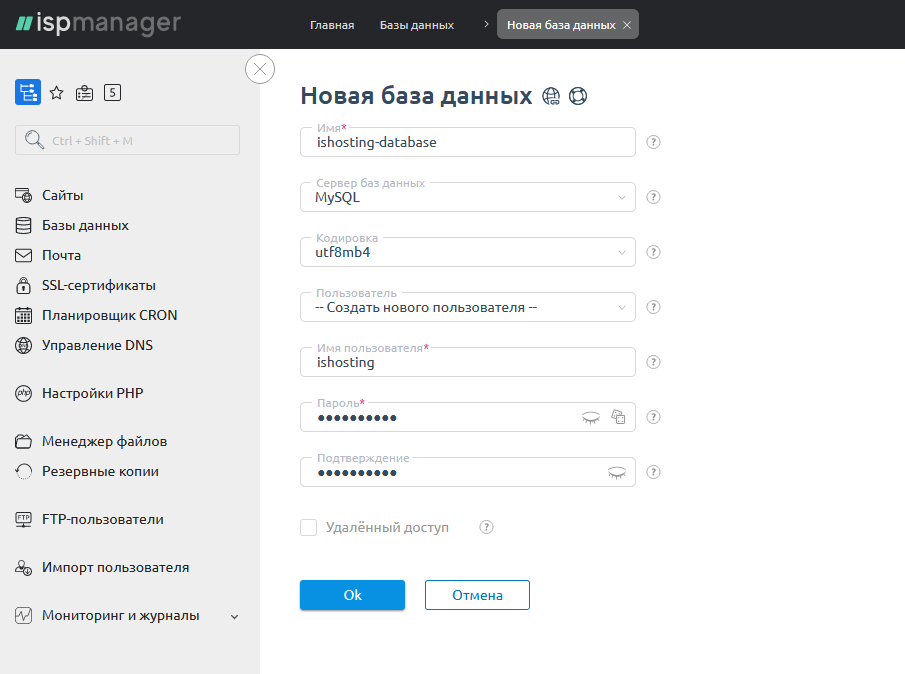Click the tree menu view icon in sidebar
Screen dimensions: 905x674
(x=28, y=93)
